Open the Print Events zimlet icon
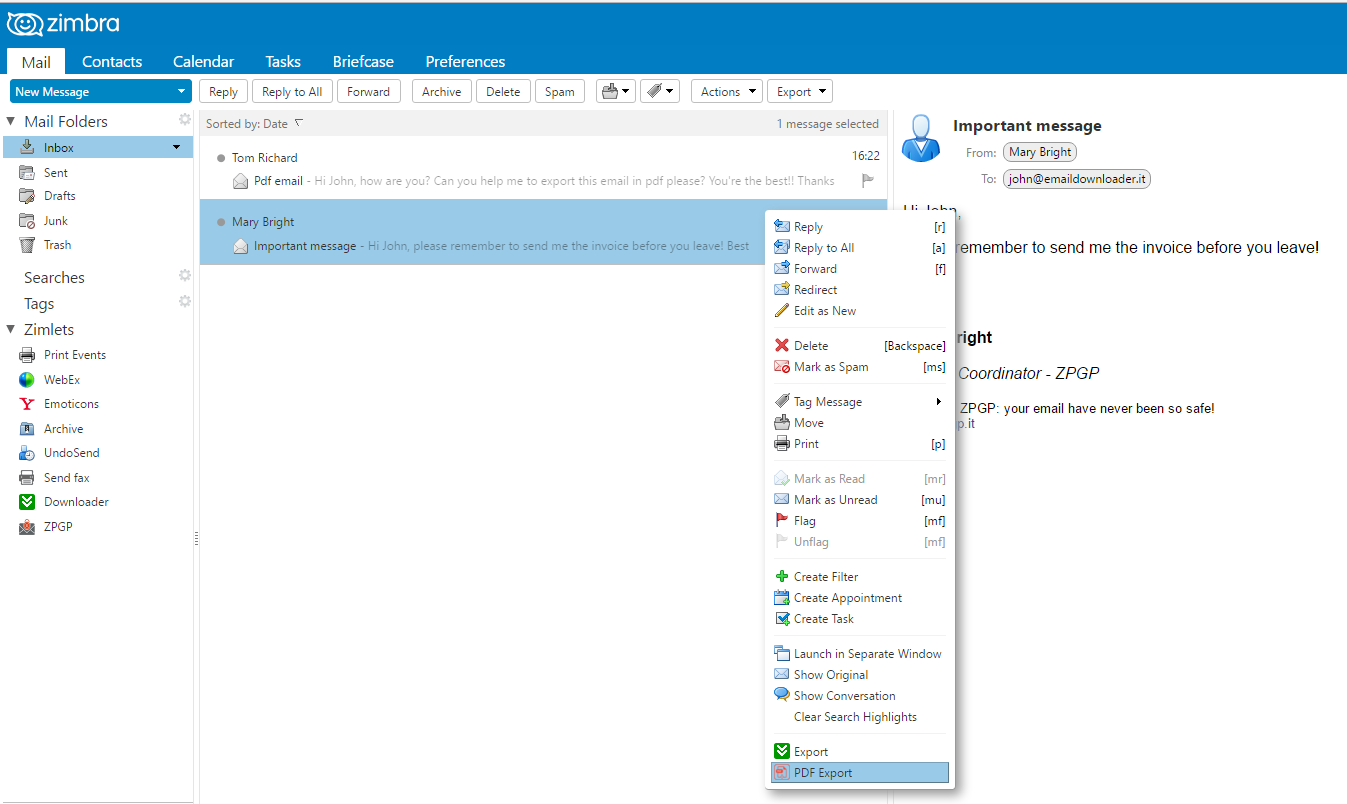This screenshot has height=804, width=1347. tap(27, 355)
